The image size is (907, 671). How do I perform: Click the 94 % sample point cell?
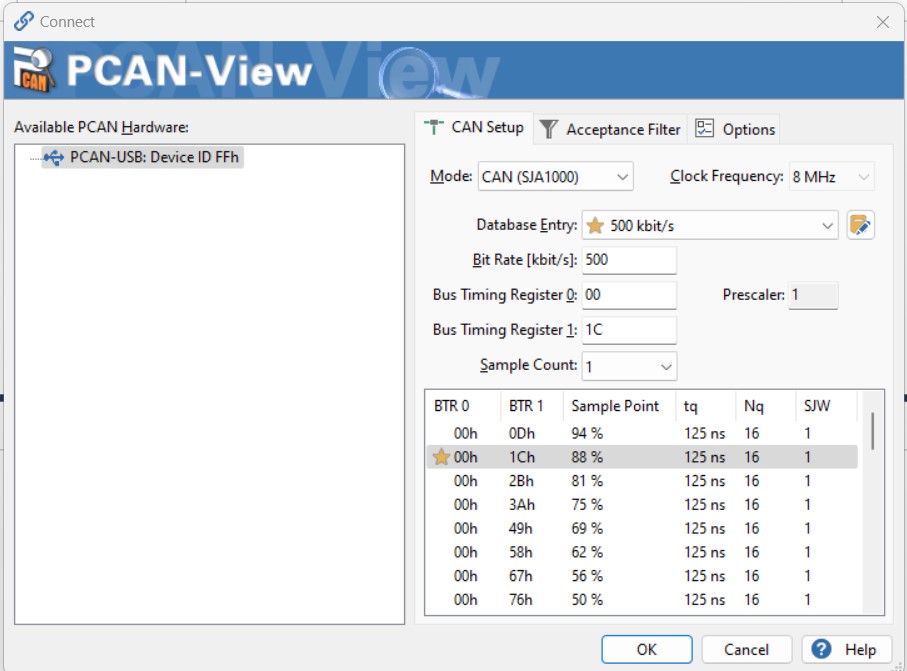pos(587,433)
